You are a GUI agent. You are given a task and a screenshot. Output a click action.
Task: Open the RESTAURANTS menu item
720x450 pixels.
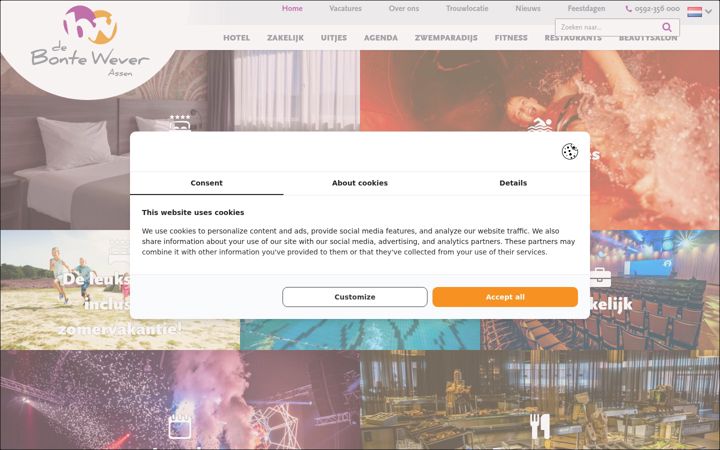(573, 38)
